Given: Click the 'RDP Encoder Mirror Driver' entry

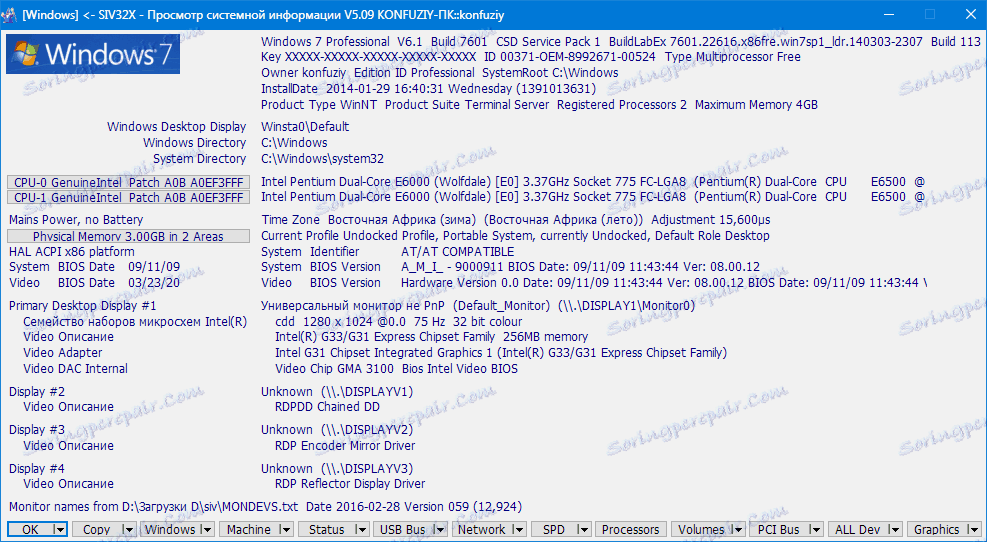Looking at the screenshot, I should tap(345, 446).
